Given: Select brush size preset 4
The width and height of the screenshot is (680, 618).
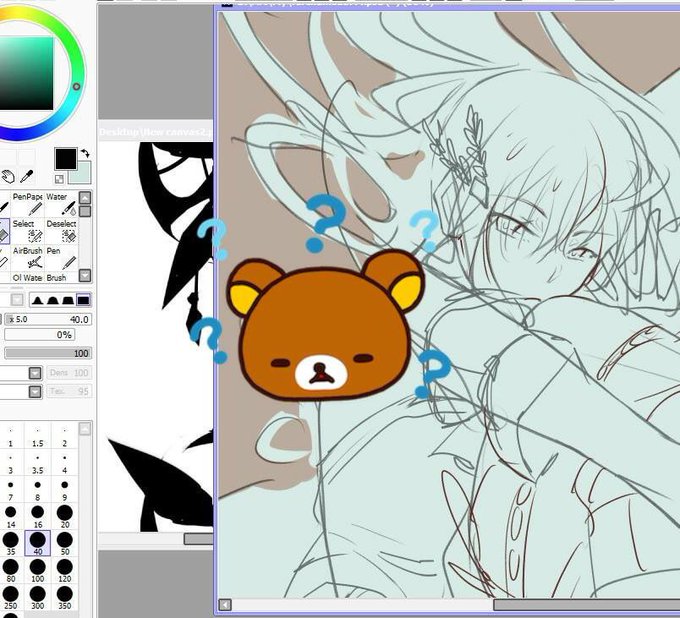Looking at the screenshot, I should (x=65, y=463).
